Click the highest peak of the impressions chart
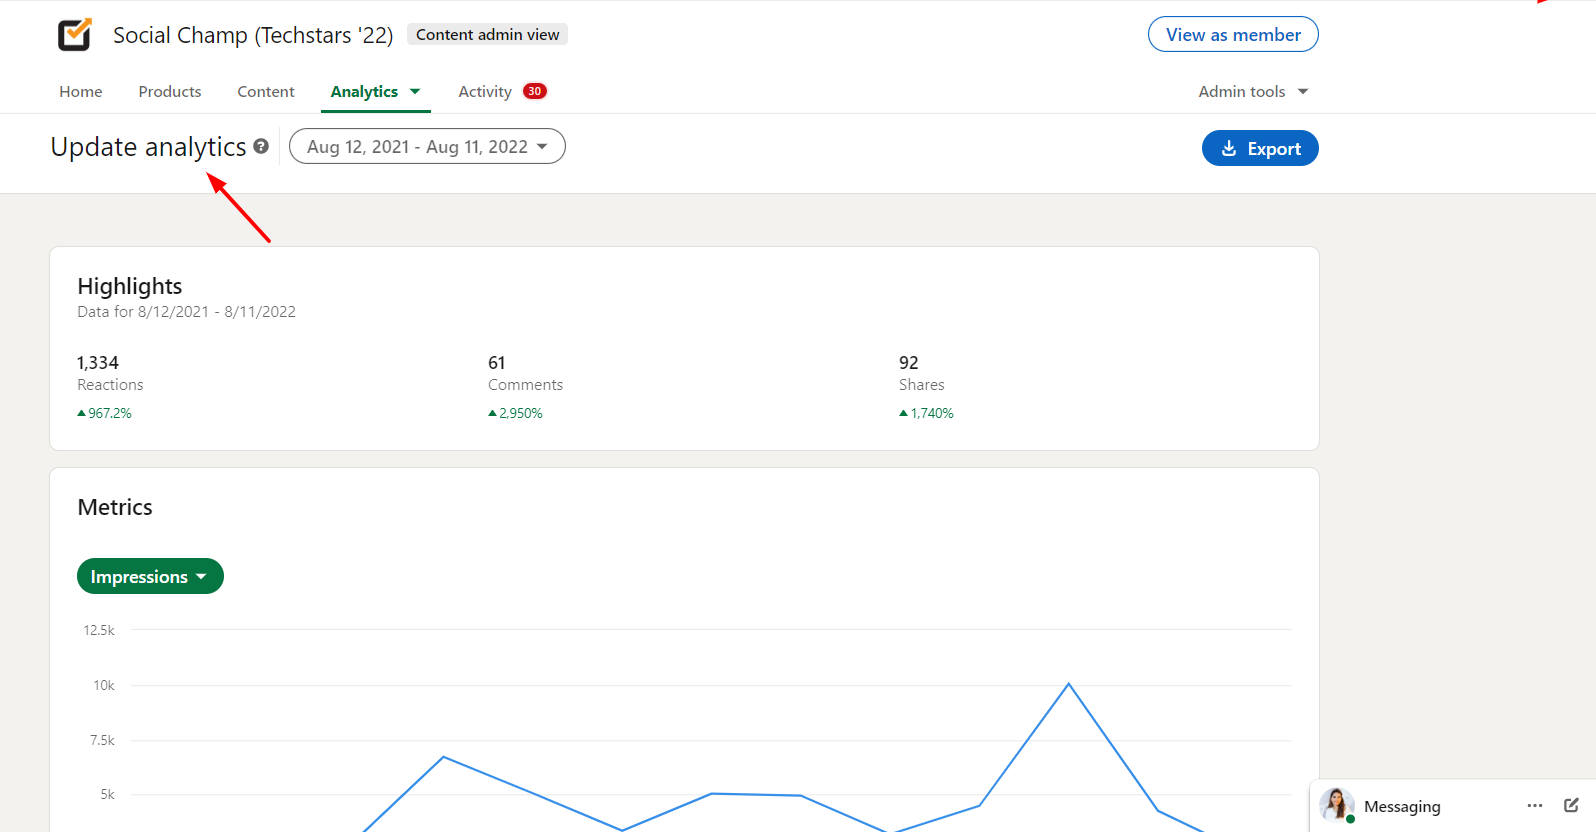 [x=1069, y=684]
